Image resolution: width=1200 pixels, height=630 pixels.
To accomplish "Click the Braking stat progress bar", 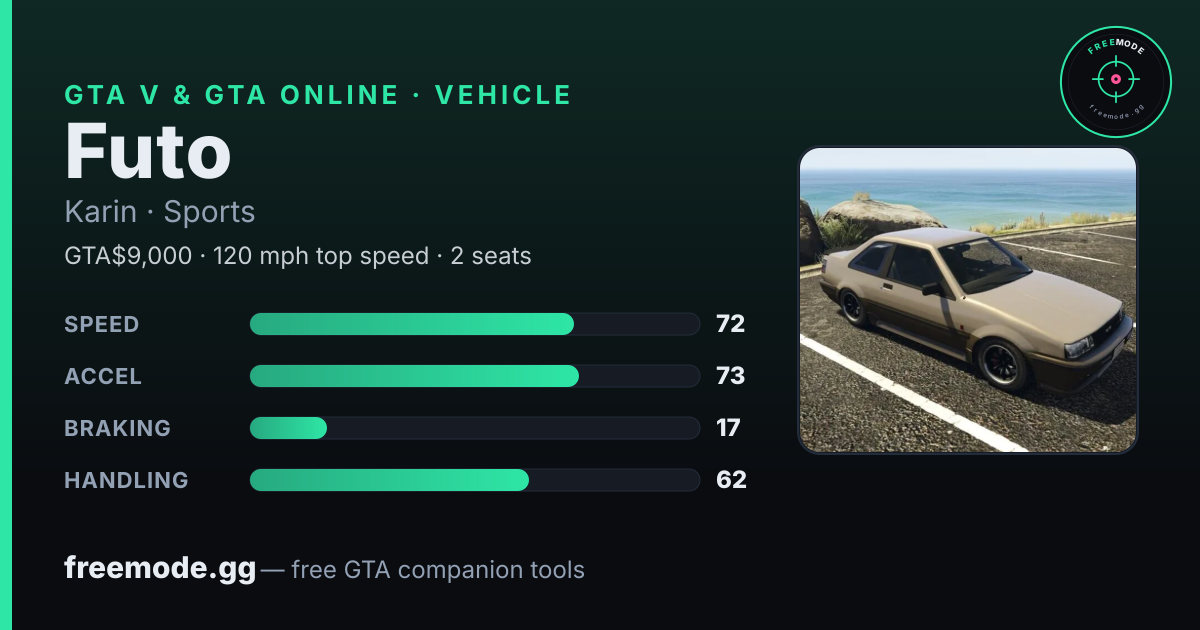I will (474, 428).
